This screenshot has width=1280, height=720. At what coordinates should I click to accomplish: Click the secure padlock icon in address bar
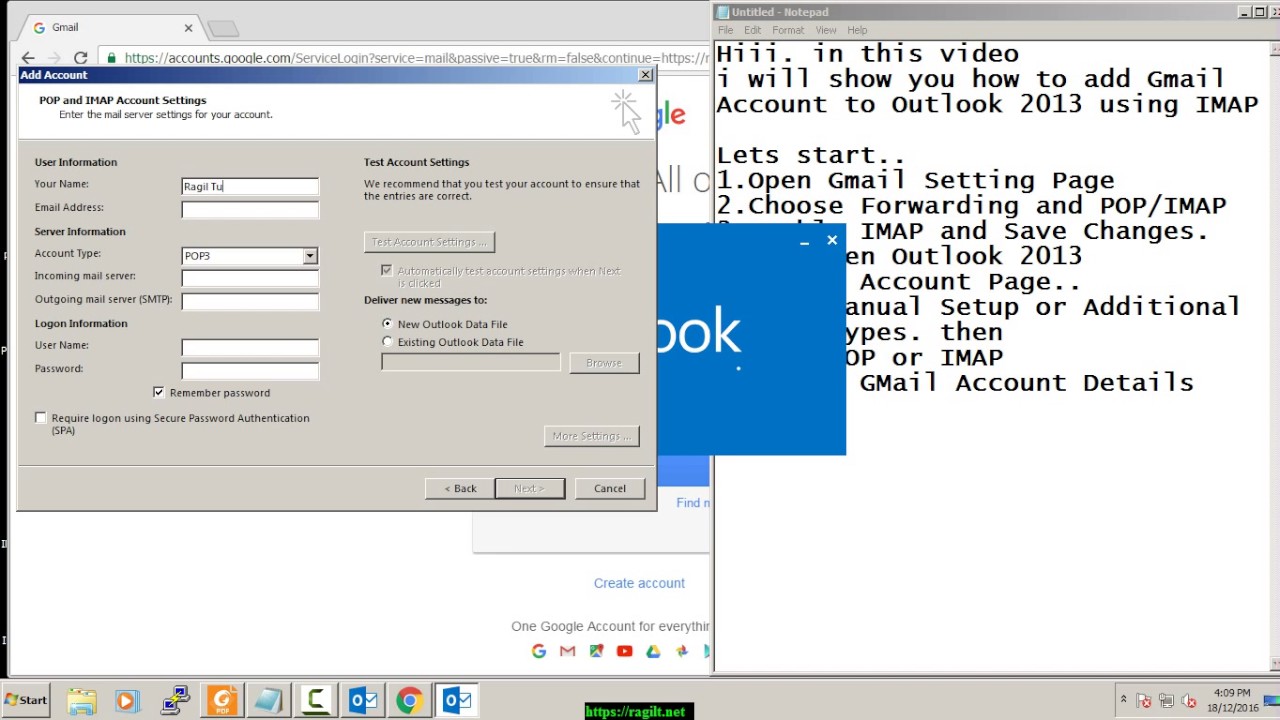pyautogui.click(x=111, y=58)
